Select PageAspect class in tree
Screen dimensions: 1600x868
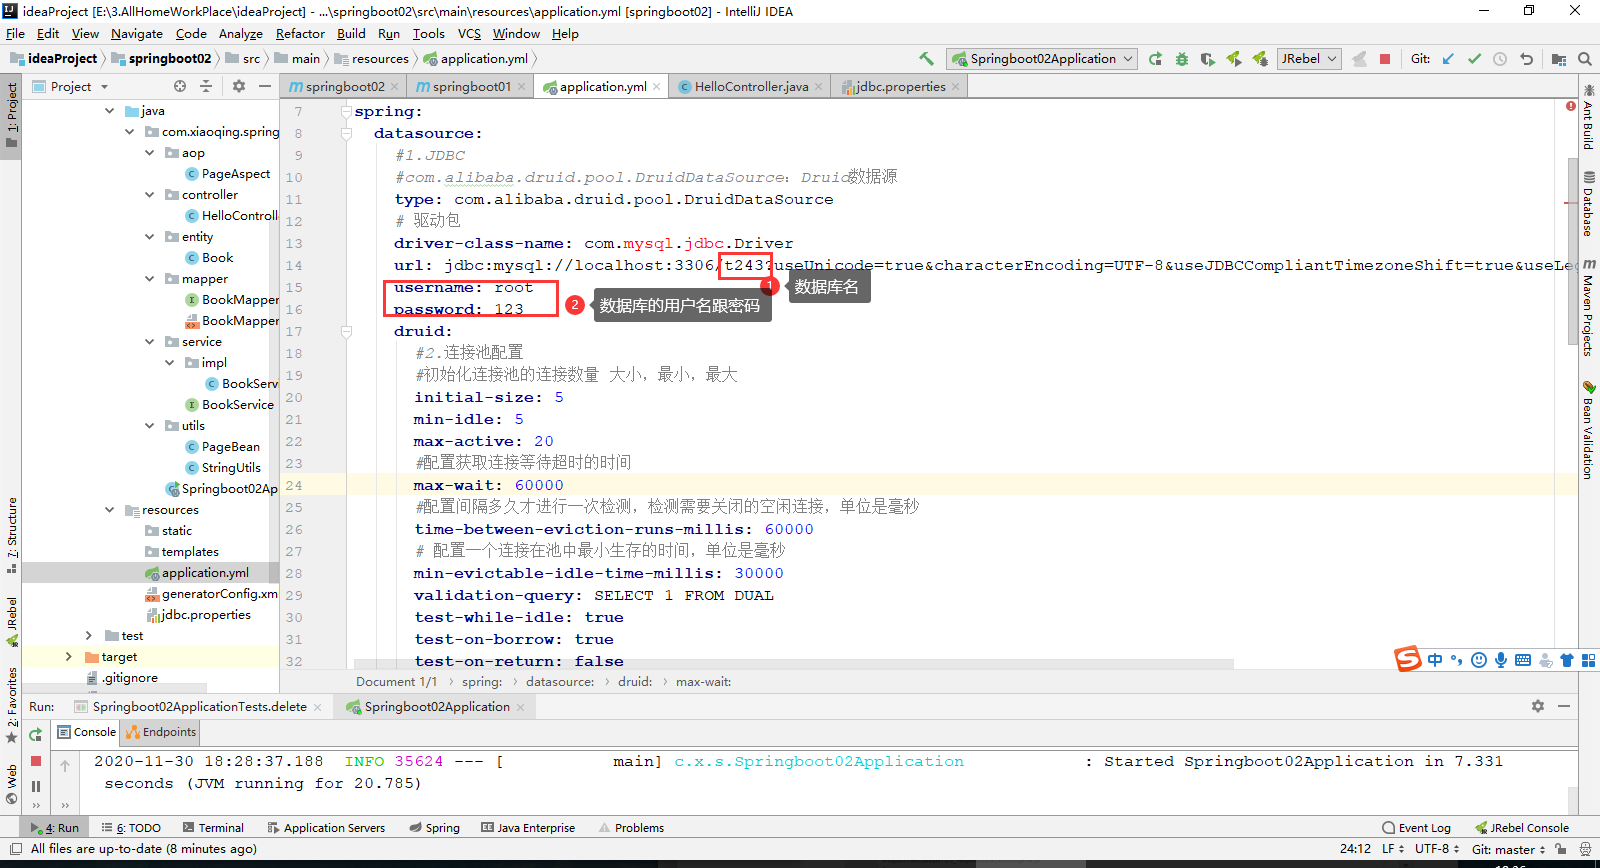(x=228, y=174)
